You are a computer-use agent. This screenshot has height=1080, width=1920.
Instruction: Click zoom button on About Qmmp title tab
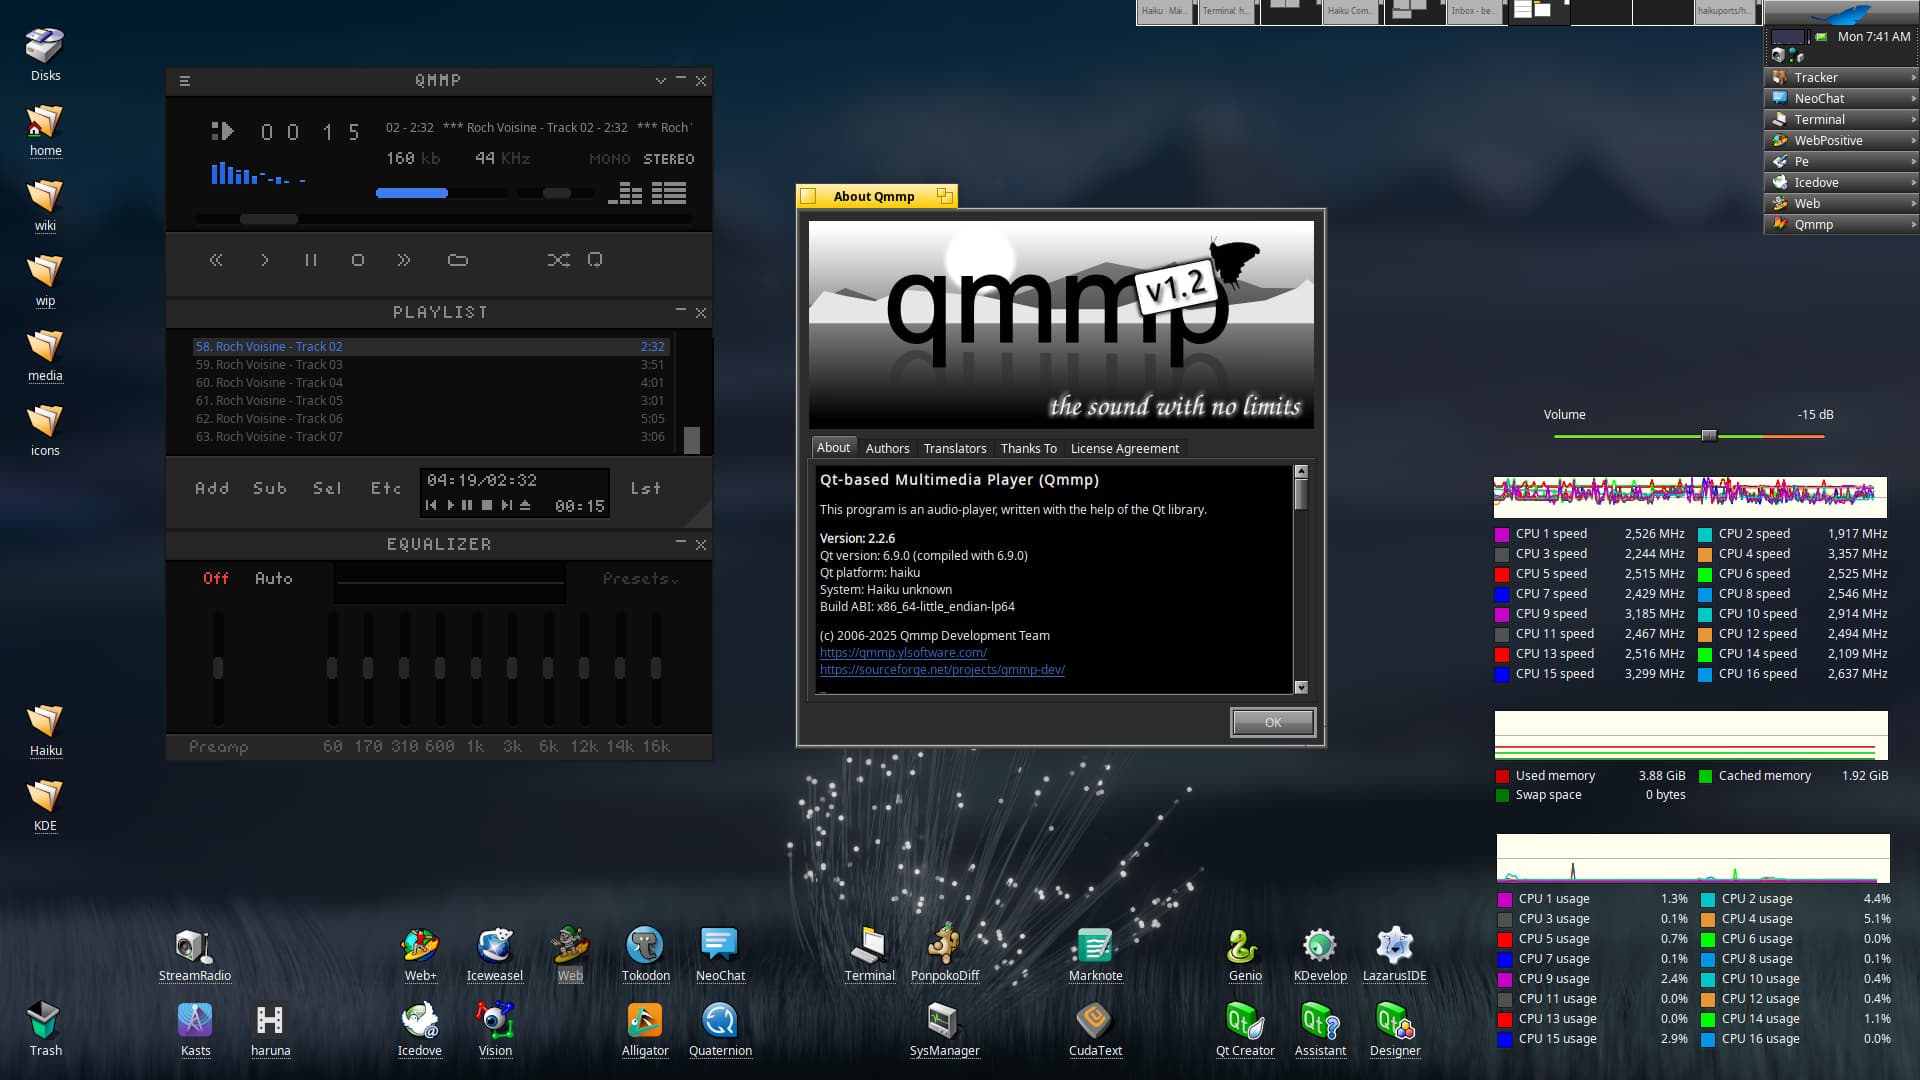(x=944, y=196)
